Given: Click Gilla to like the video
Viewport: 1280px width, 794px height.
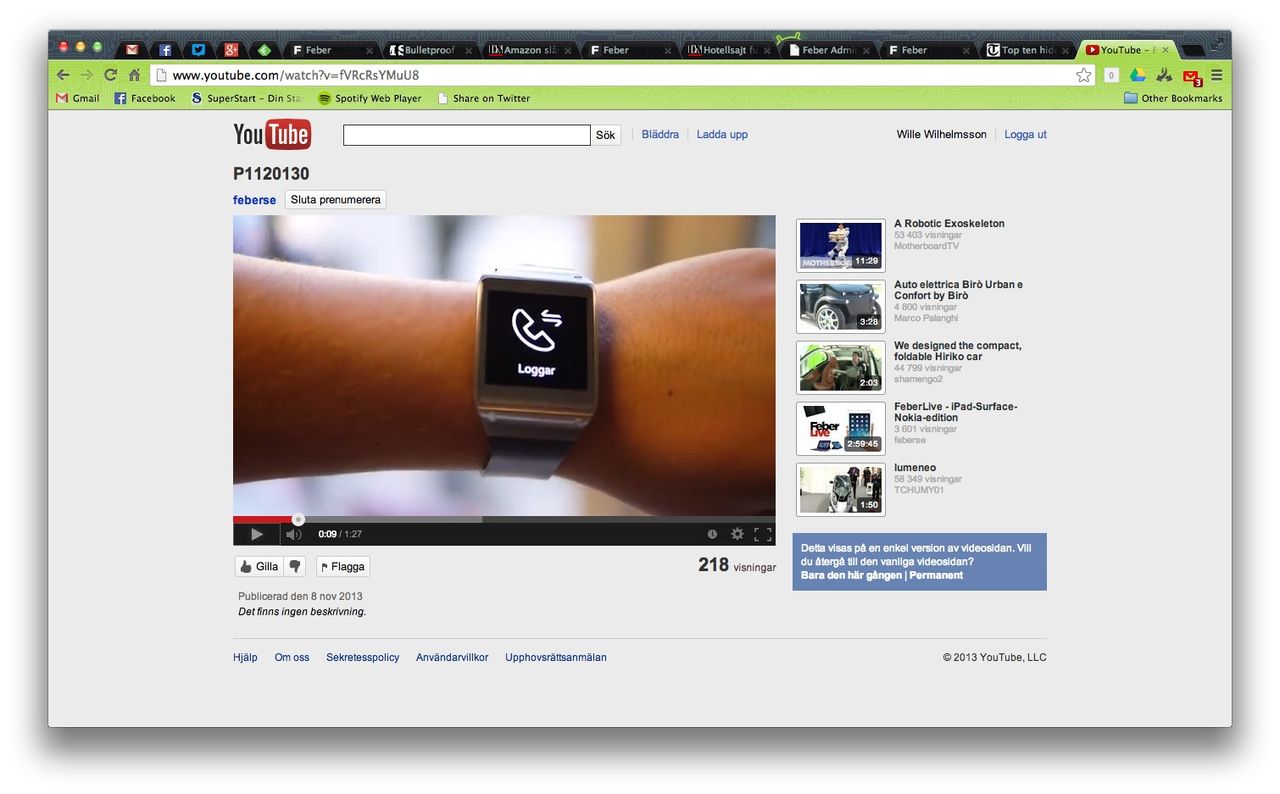Looking at the screenshot, I should tap(259, 566).
